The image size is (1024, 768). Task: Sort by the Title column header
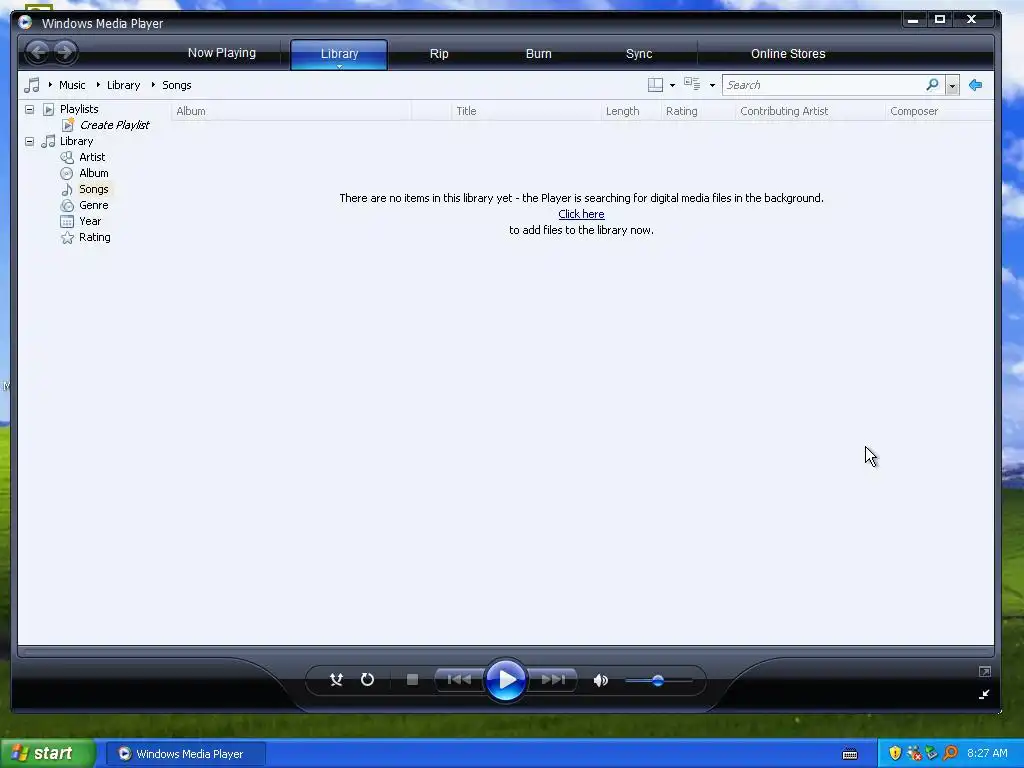coord(526,111)
